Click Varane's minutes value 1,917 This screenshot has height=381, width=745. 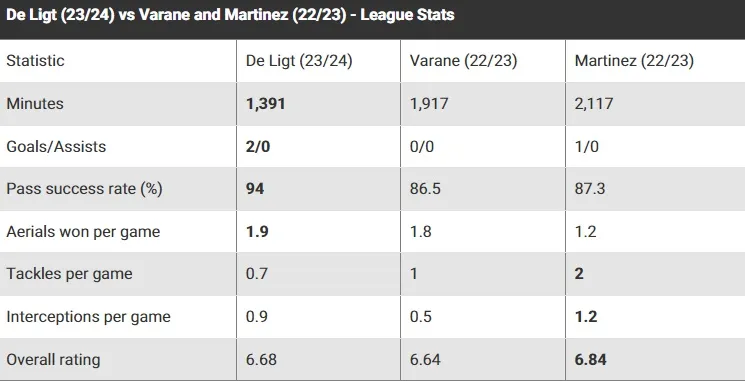click(x=429, y=104)
